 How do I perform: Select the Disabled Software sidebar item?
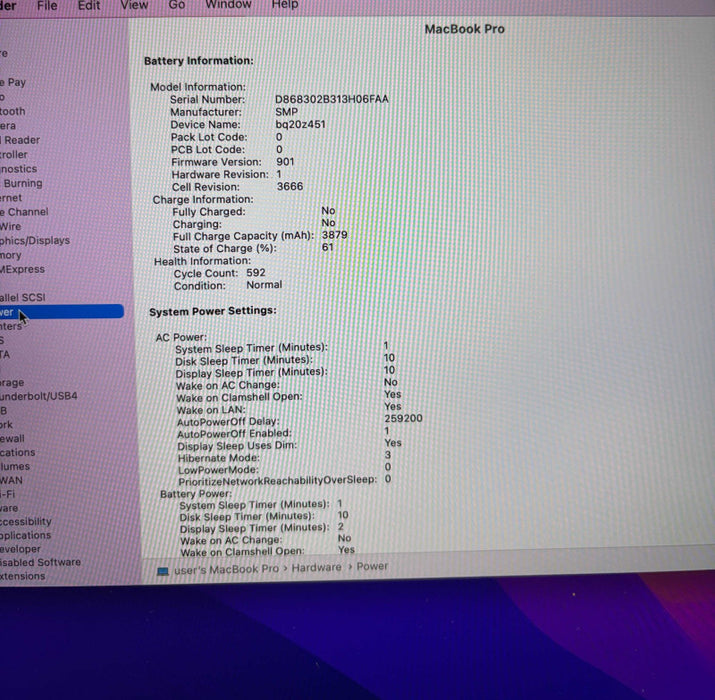[x=41, y=562]
